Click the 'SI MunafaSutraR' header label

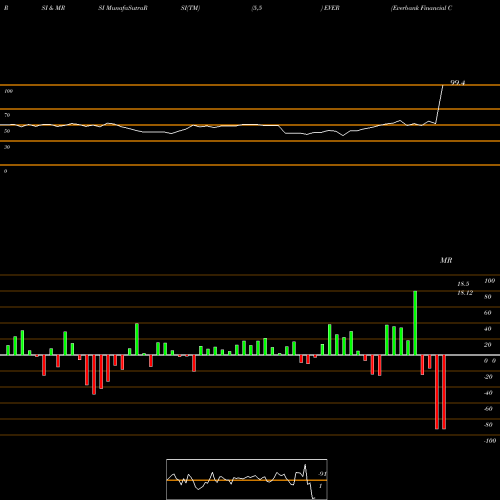tap(123, 8)
